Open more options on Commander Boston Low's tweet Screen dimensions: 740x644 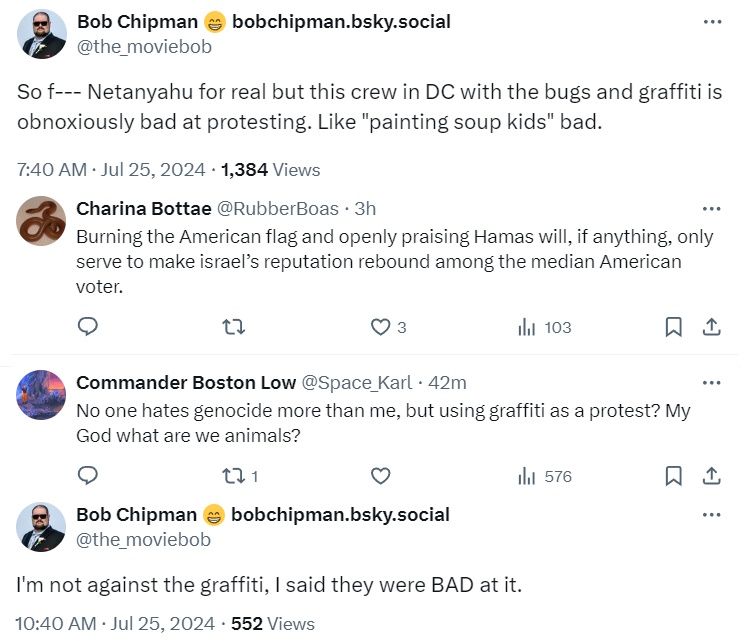coord(711,383)
